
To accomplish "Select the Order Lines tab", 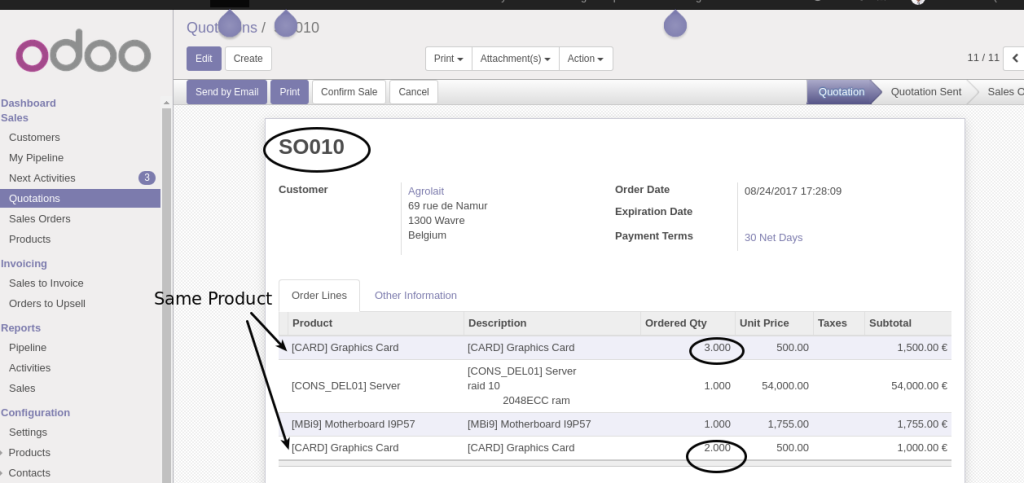I will tap(319, 296).
